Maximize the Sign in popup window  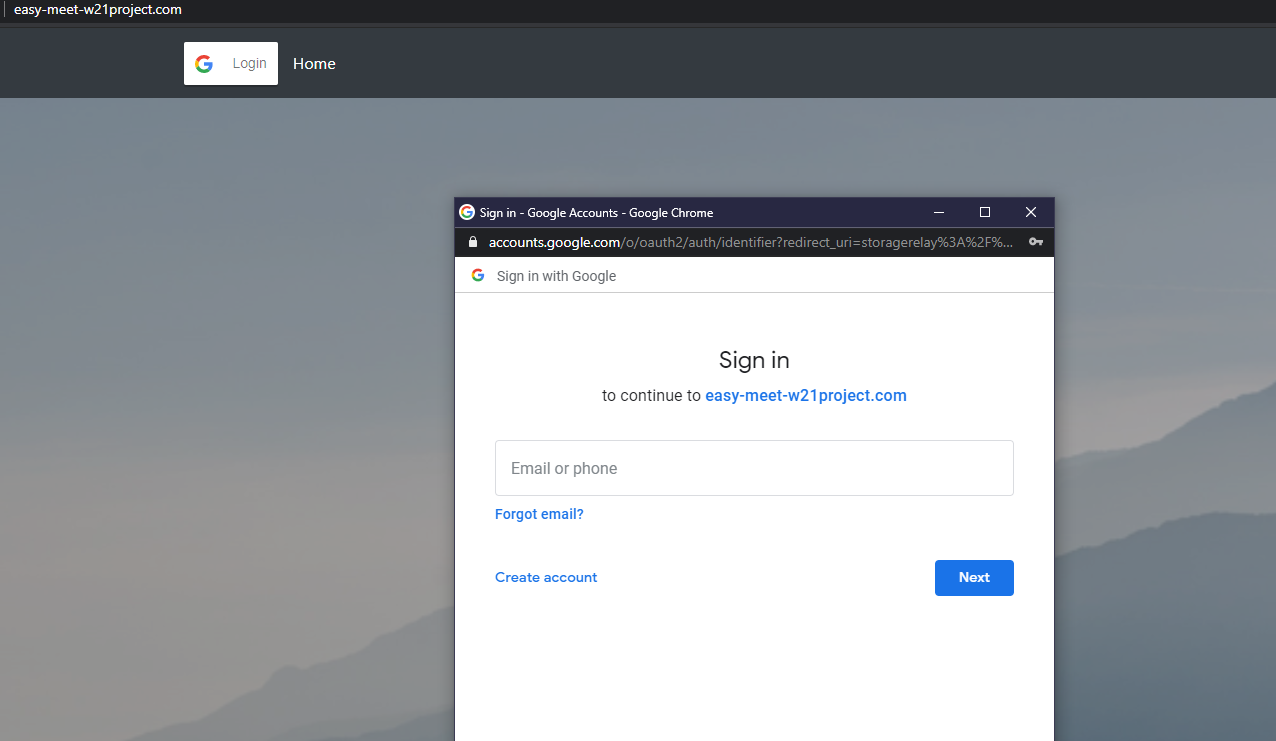point(984,212)
